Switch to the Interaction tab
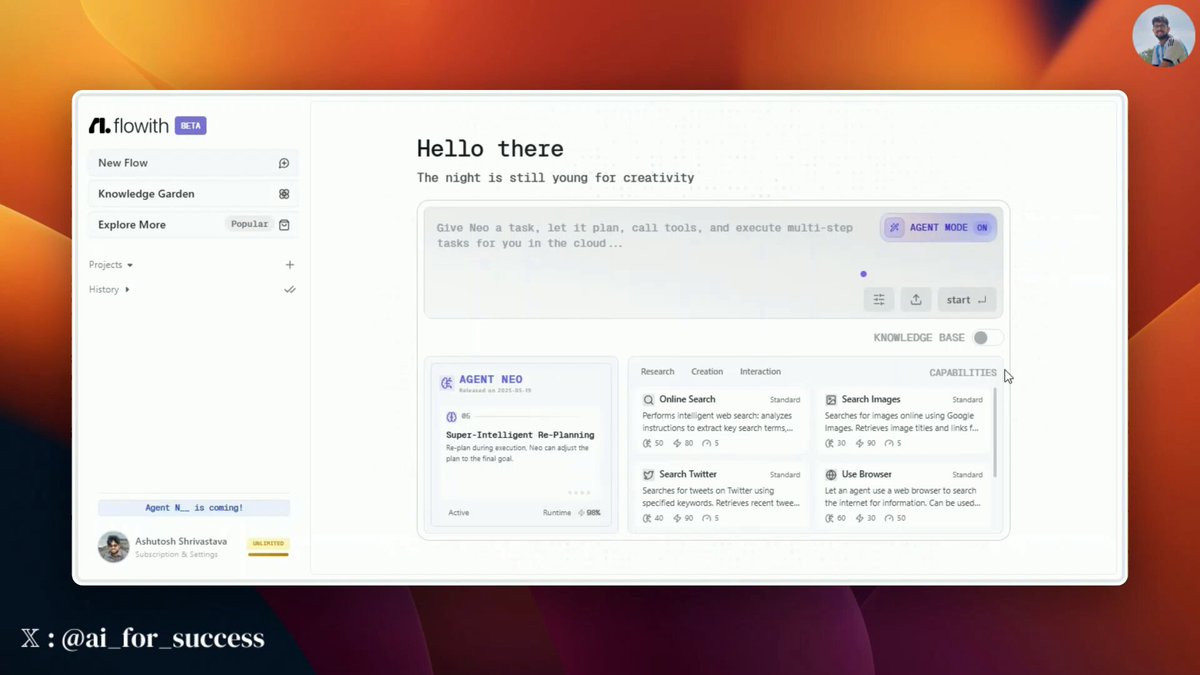This screenshot has width=1200, height=675. pos(760,372)
